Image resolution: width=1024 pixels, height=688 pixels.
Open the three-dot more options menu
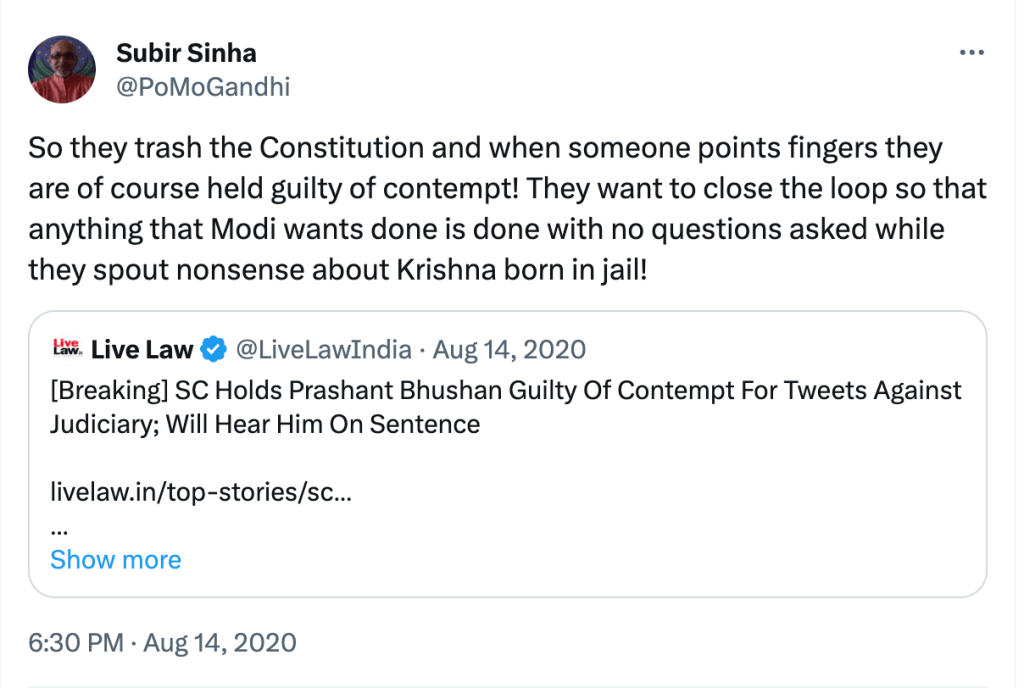(x=971, y=53)
